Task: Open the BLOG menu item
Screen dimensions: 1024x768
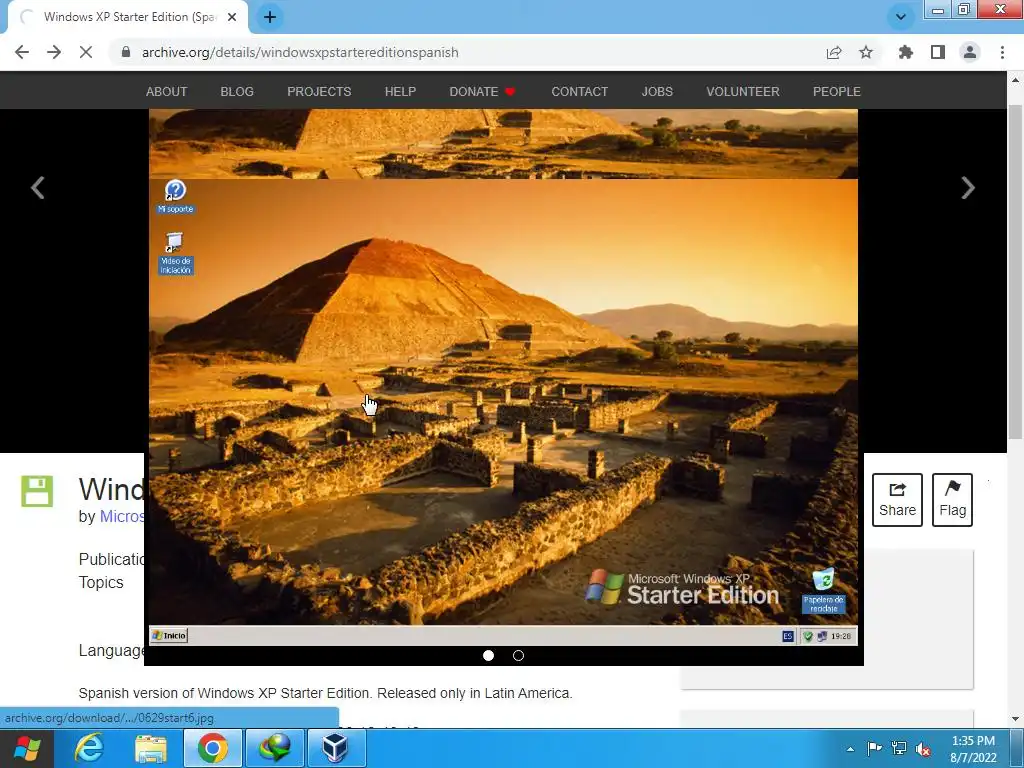Action: [237, 91]
